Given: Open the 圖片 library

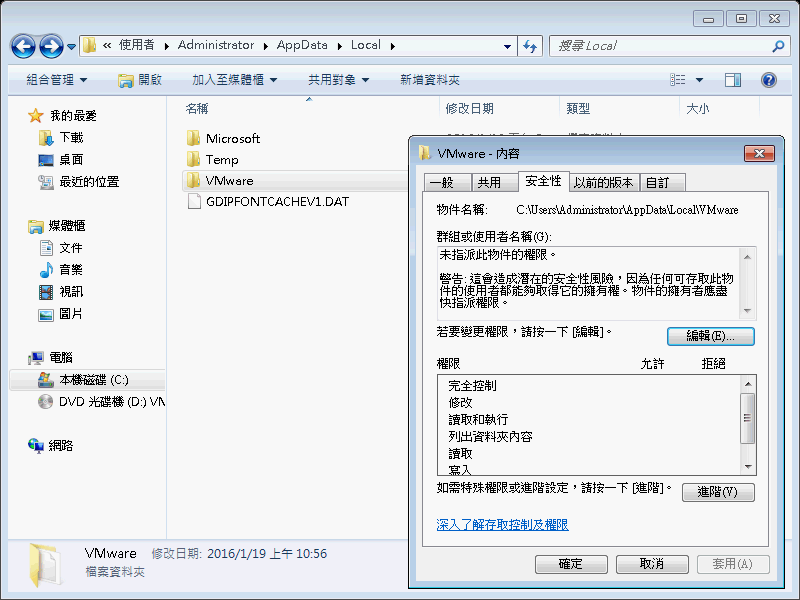Looking at the screenshot, I should coord(71,314).
